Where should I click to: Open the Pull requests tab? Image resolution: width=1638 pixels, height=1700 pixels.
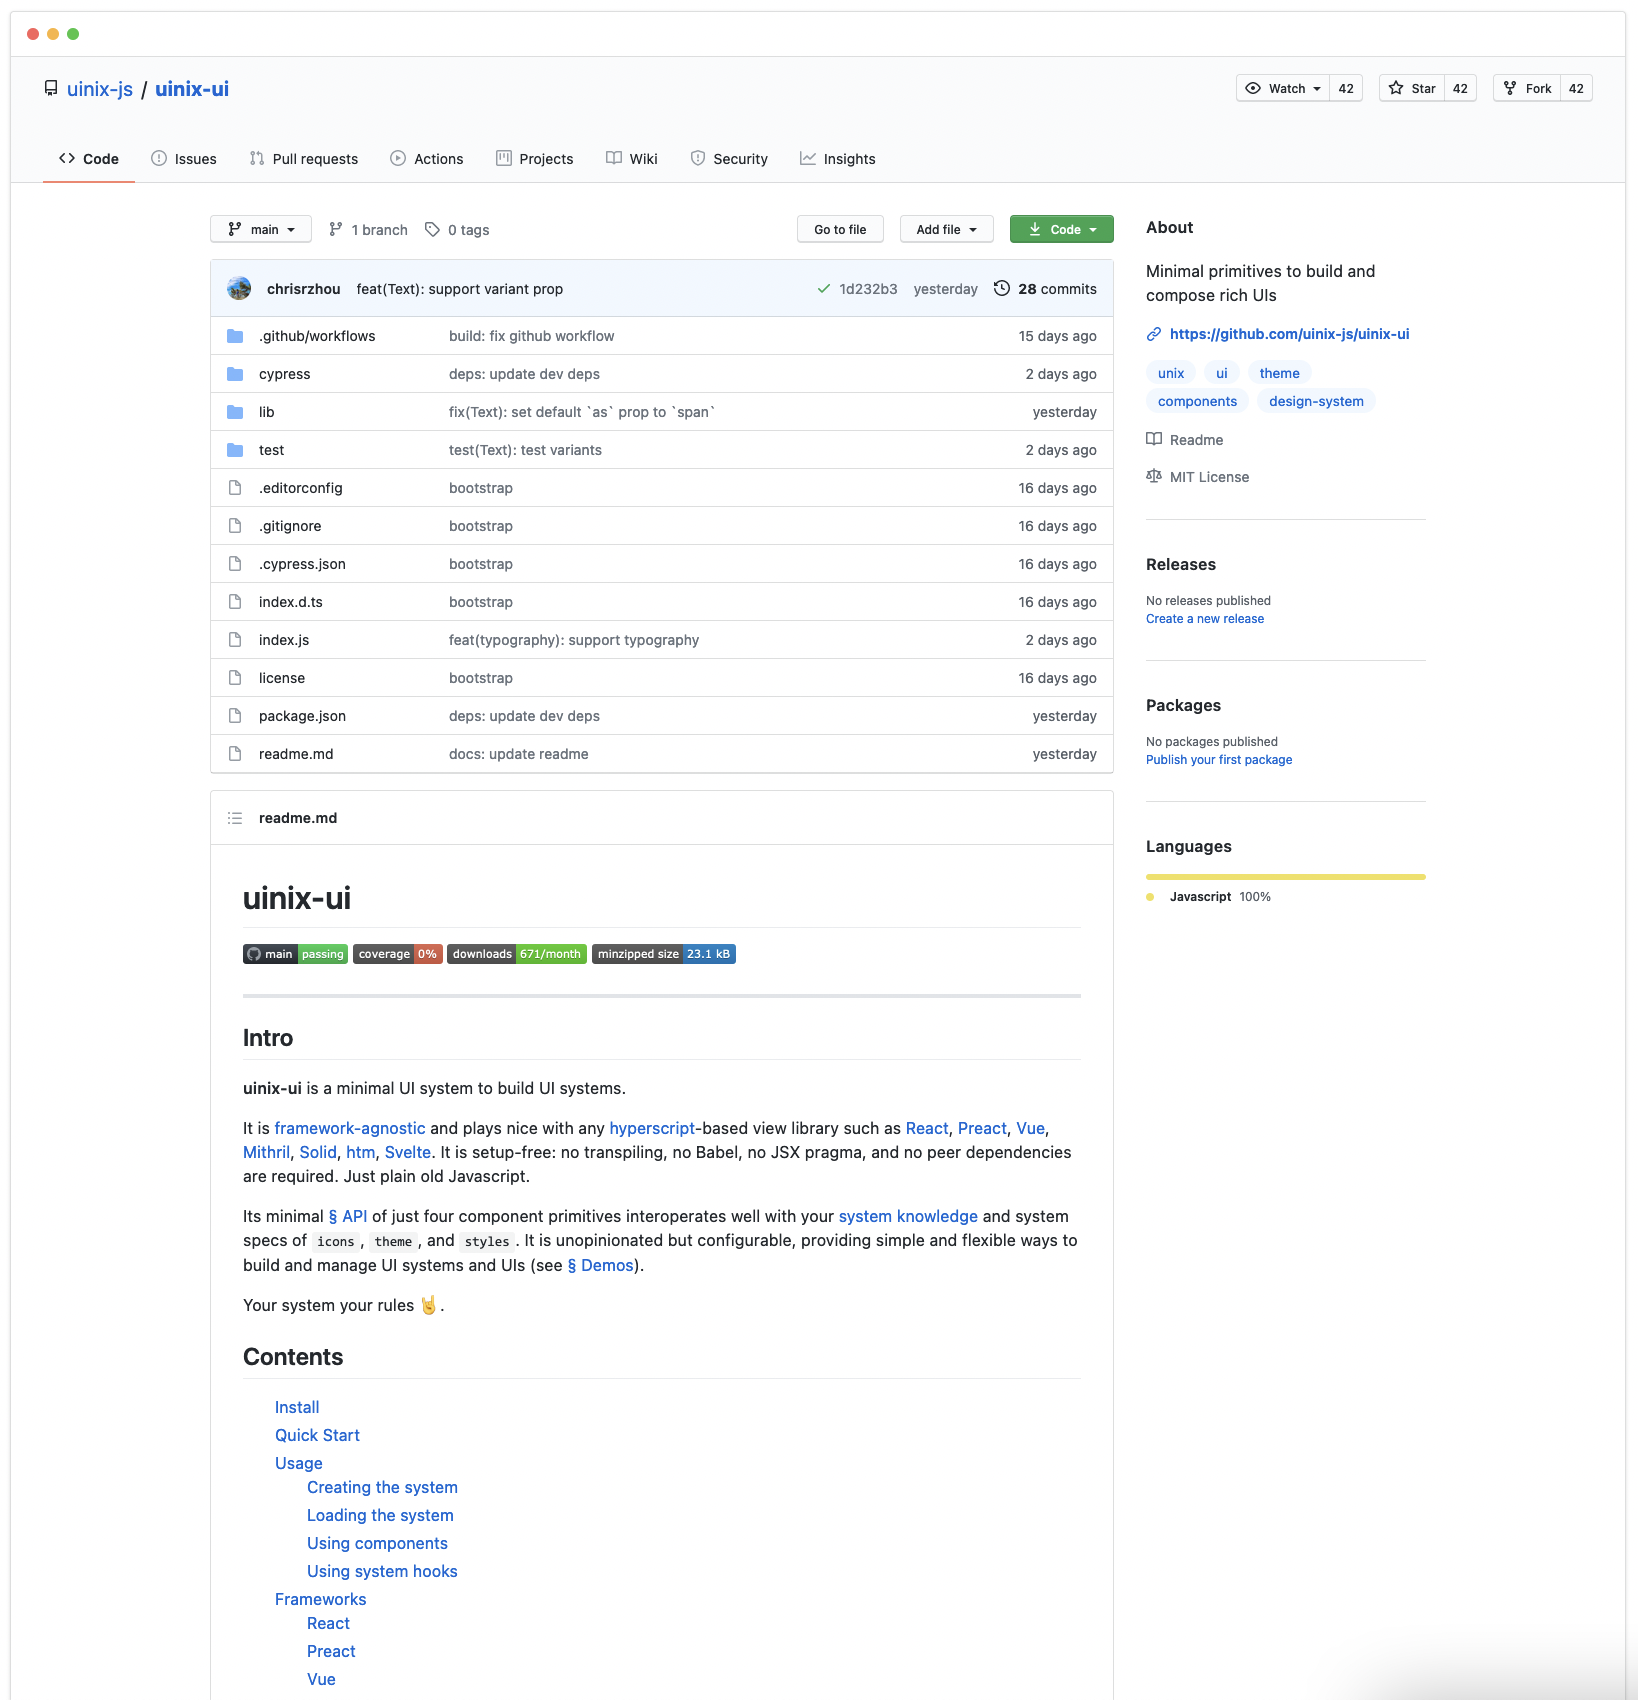tap(304, 158)
